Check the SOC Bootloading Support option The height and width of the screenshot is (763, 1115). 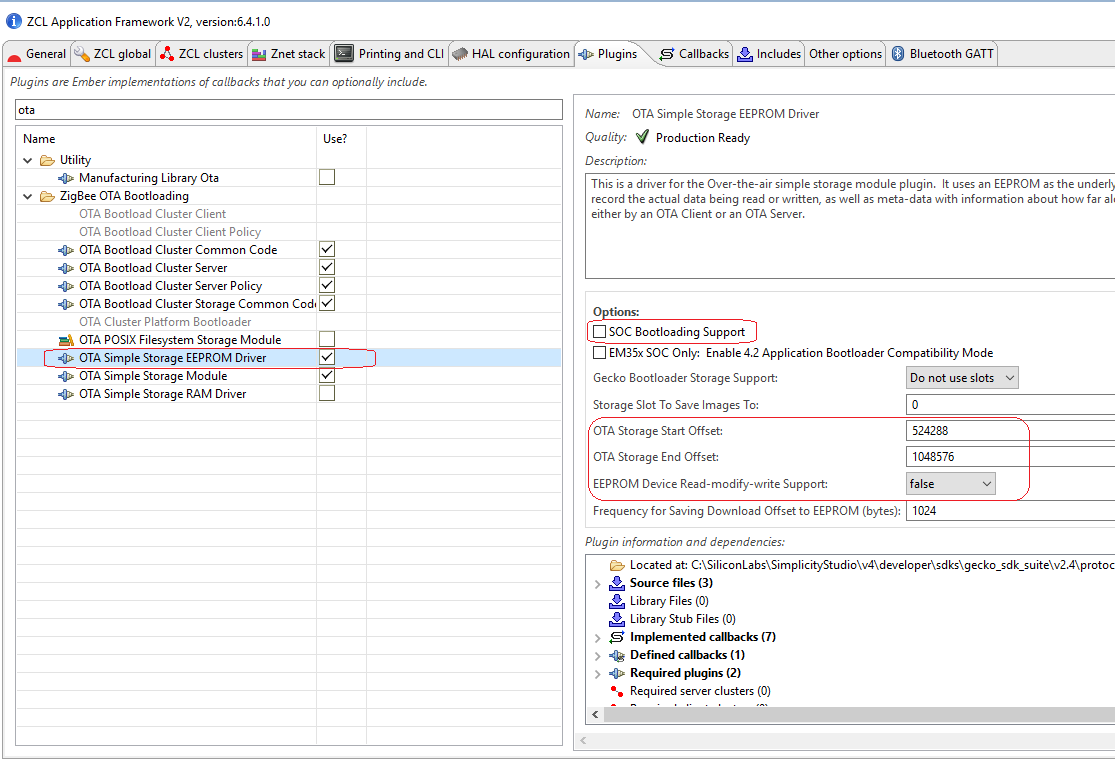pos(599,331)
